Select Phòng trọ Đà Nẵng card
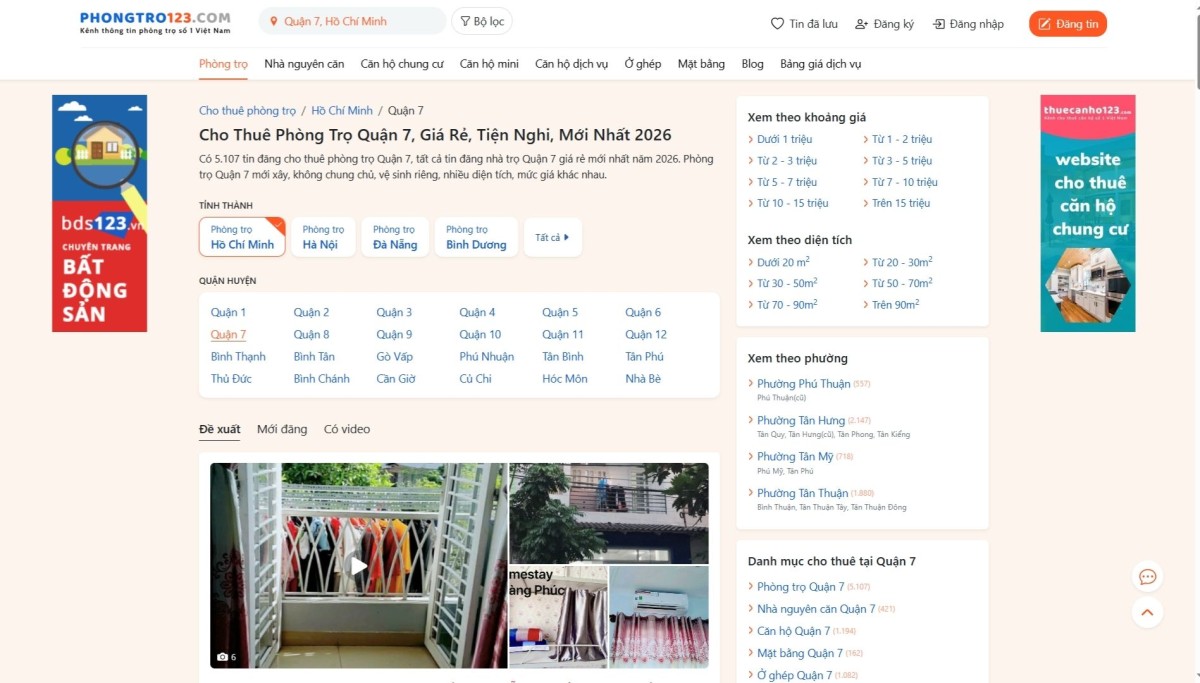This screenshot has width=1200, height=683. (395, 237)
